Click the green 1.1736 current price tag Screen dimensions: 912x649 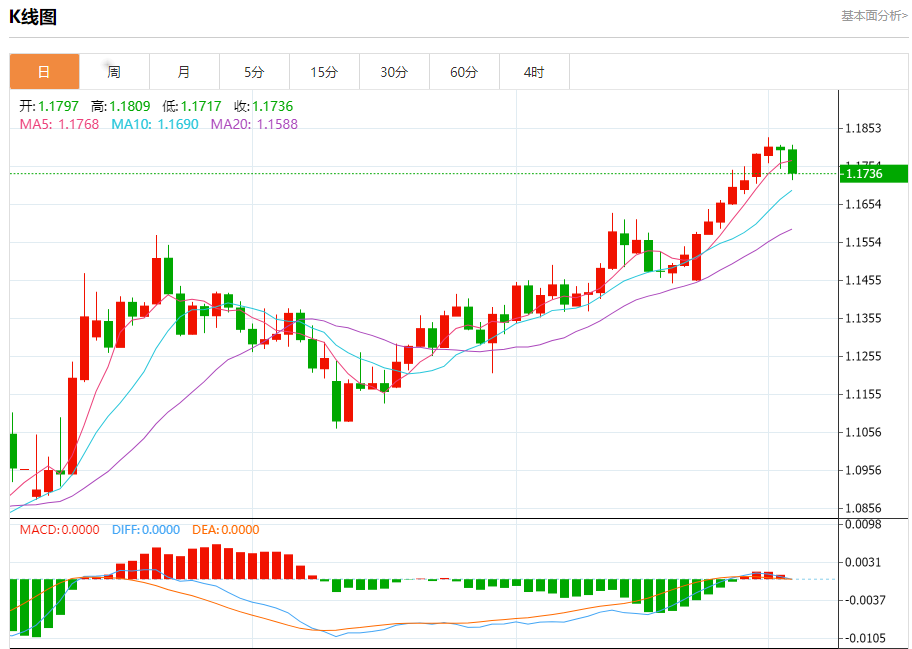(874, 173)
